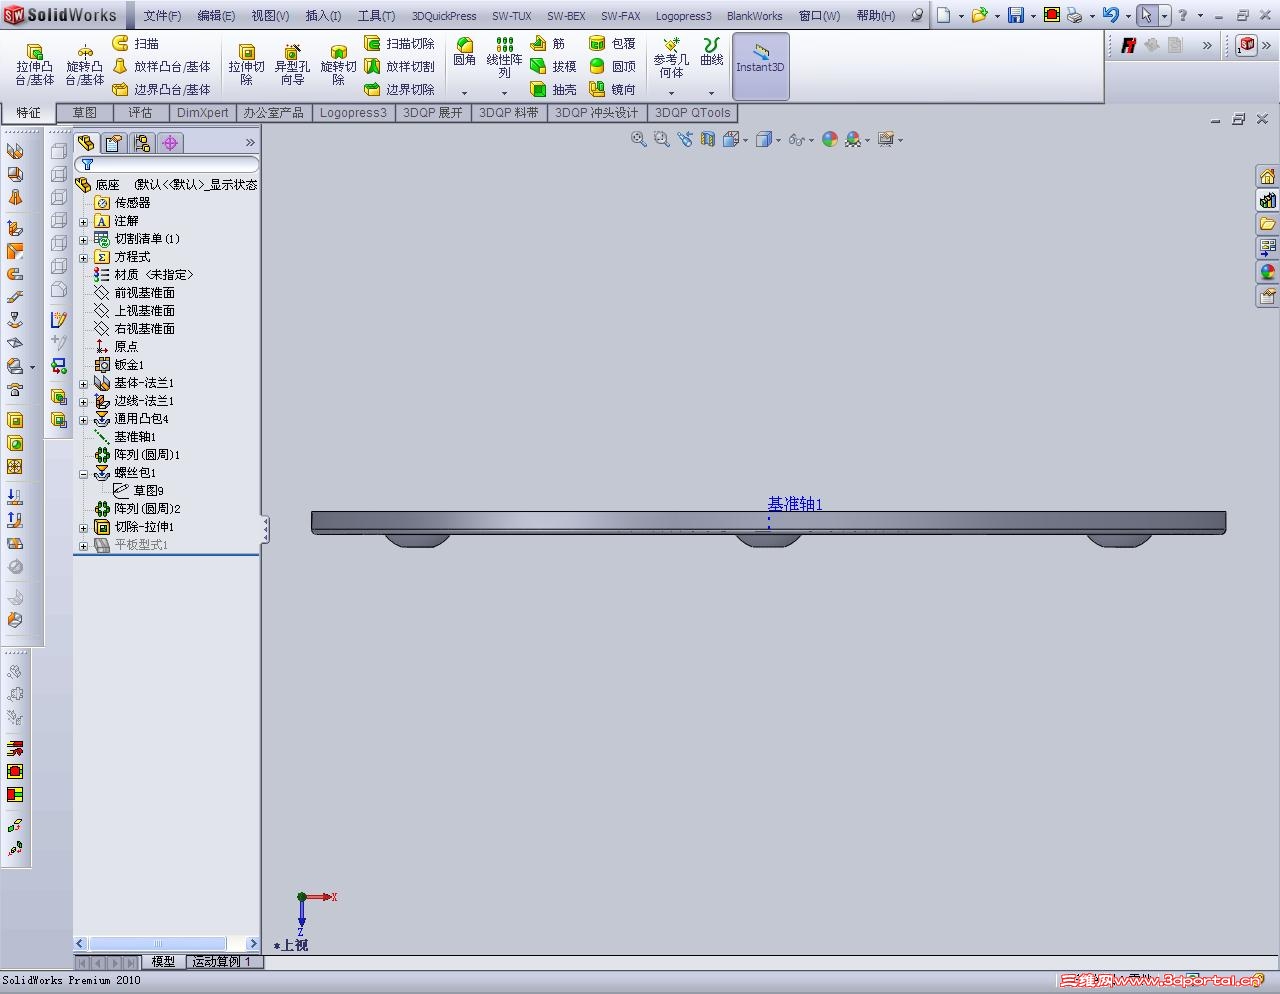Viewport: 1280px width, 994px height.
Task: Select 材质 <未指定> in the tree
Action: click(x=153, y=275)
